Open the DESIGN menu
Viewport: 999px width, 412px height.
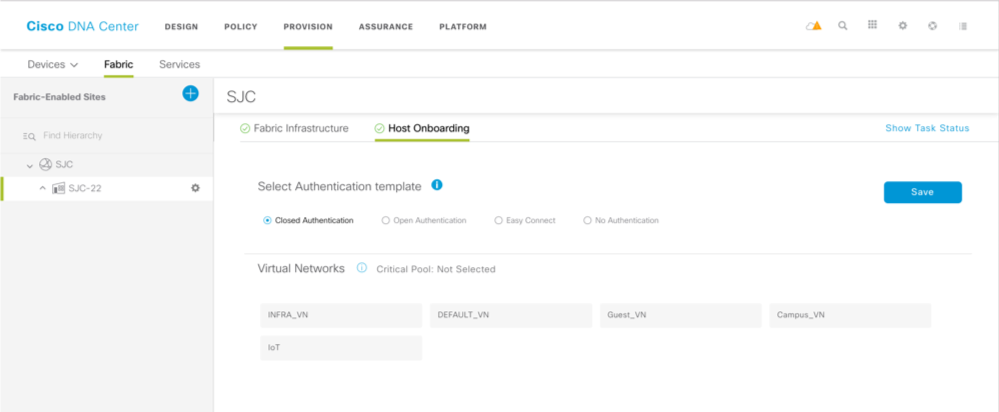182,27
